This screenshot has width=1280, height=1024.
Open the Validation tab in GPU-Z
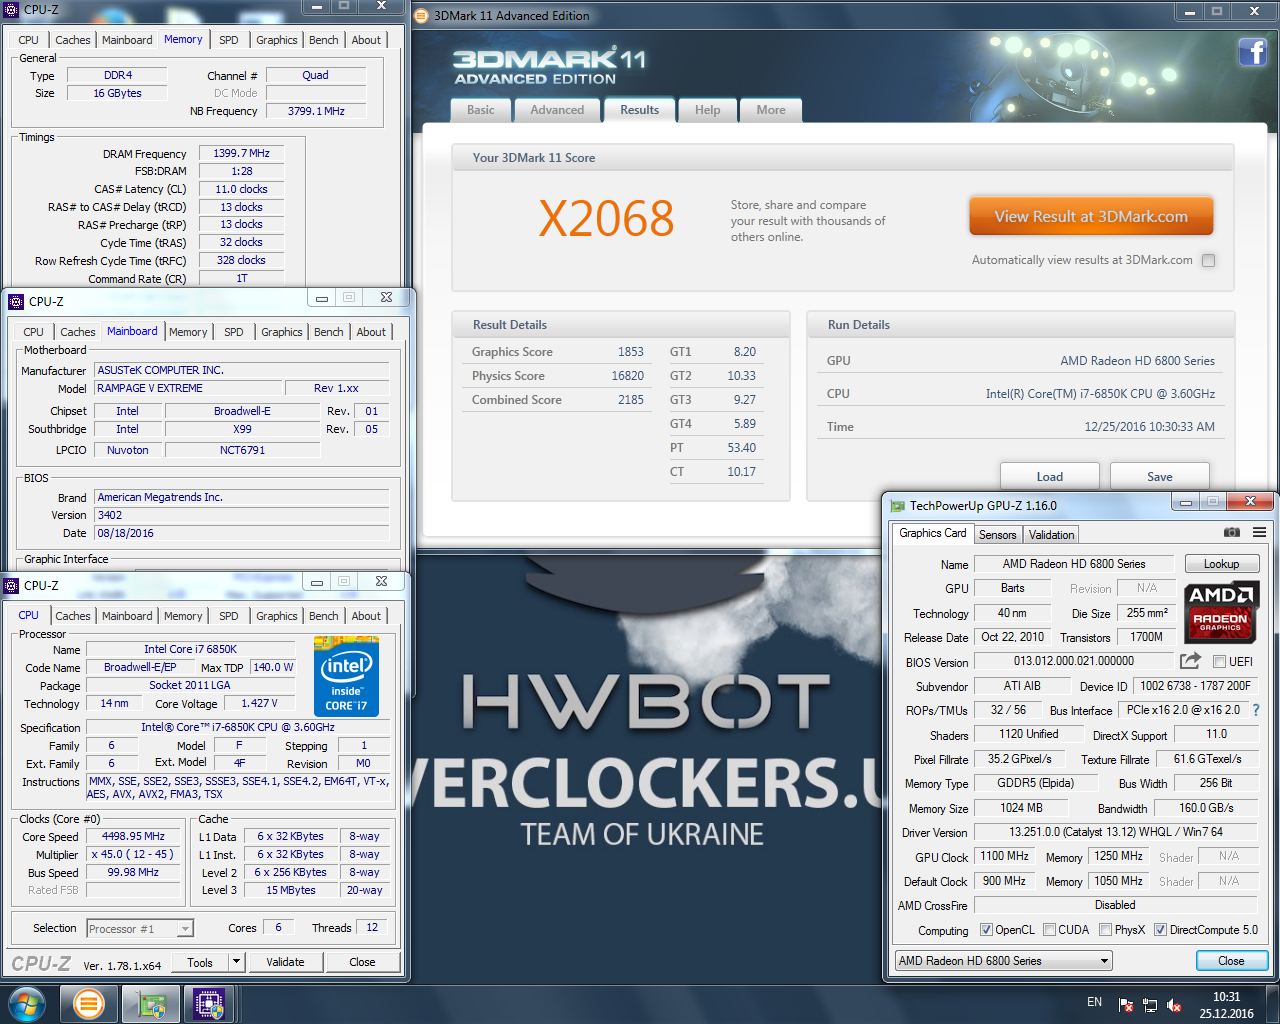point(1051,535)
